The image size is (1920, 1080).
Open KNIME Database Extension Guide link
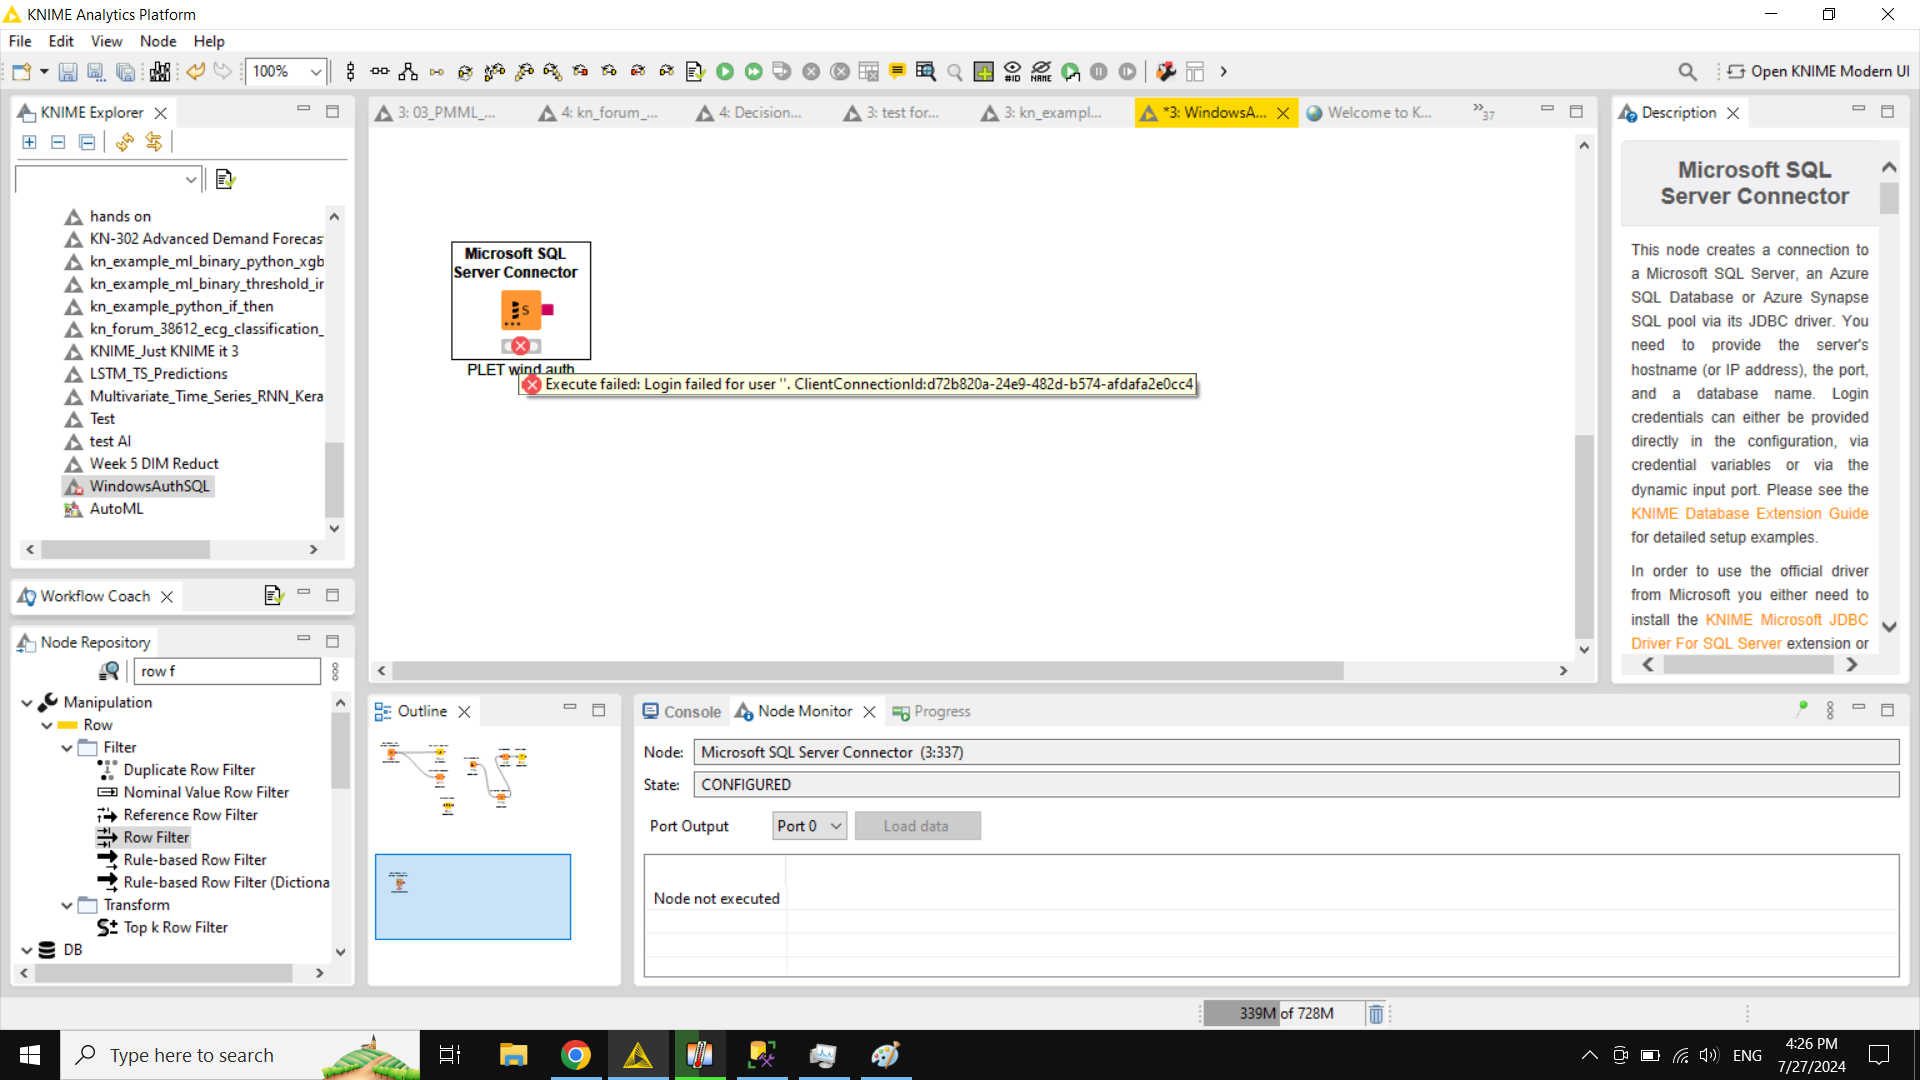(x=1749, y=514)
